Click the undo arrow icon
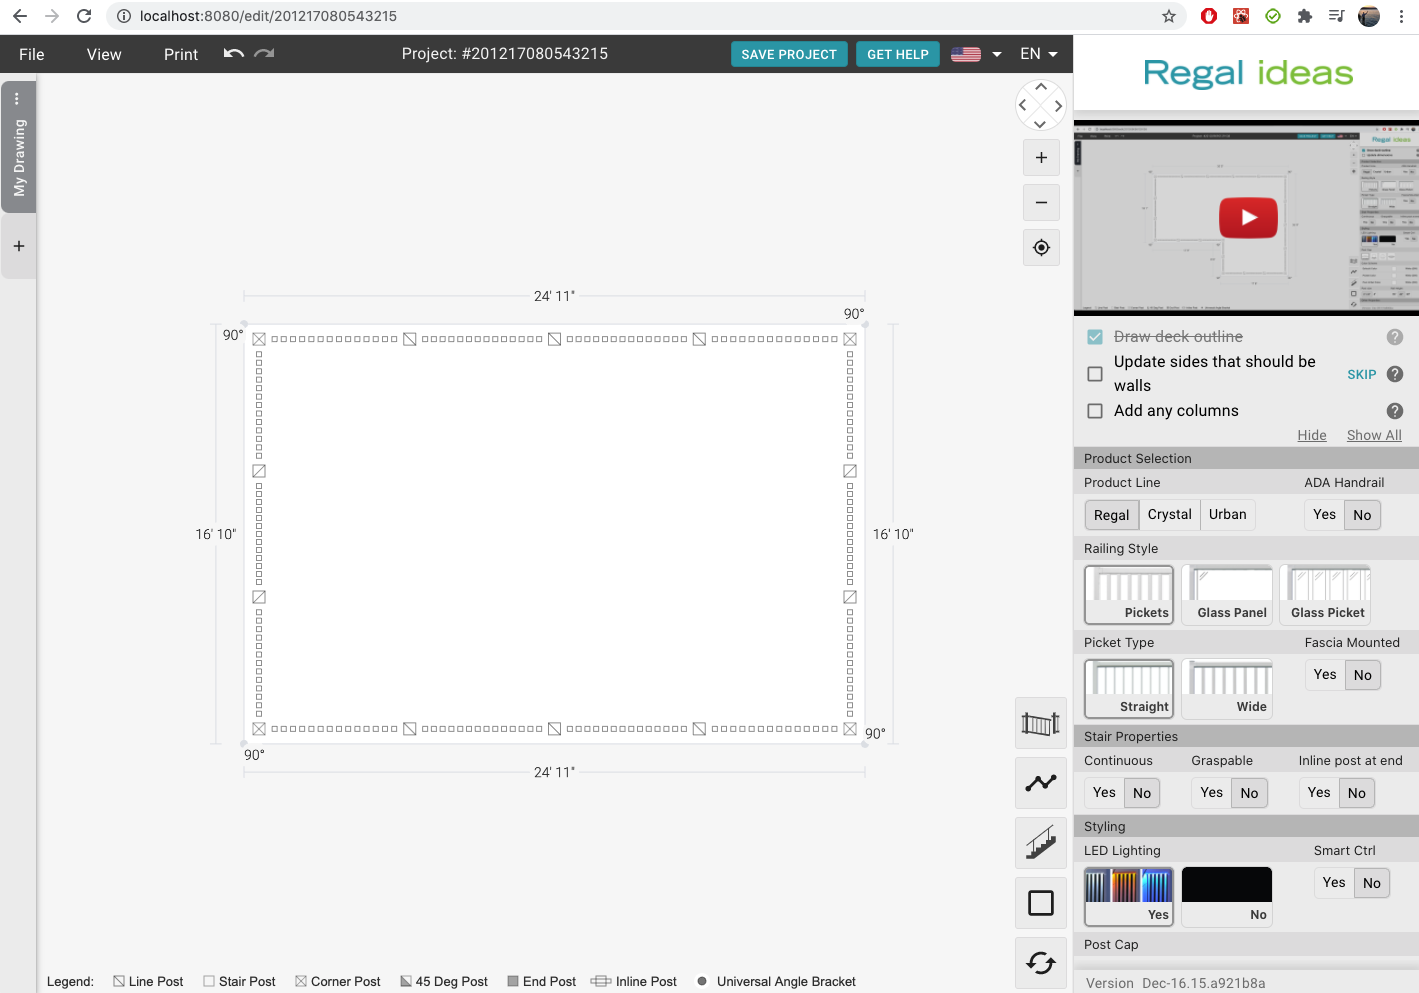1419x993 pixels. pyautogui.click(x=234, y=54)
